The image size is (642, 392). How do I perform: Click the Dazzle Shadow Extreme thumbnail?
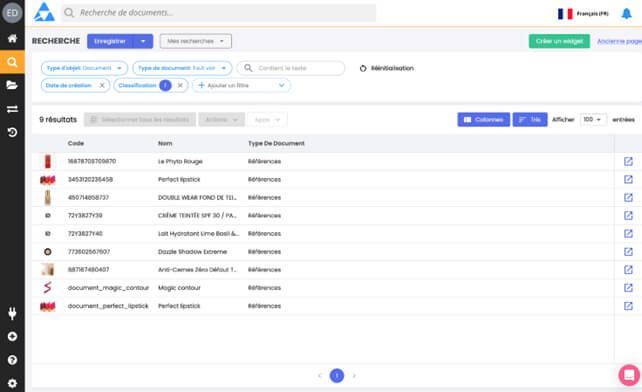pyautogui.click(x=47, y=252)
